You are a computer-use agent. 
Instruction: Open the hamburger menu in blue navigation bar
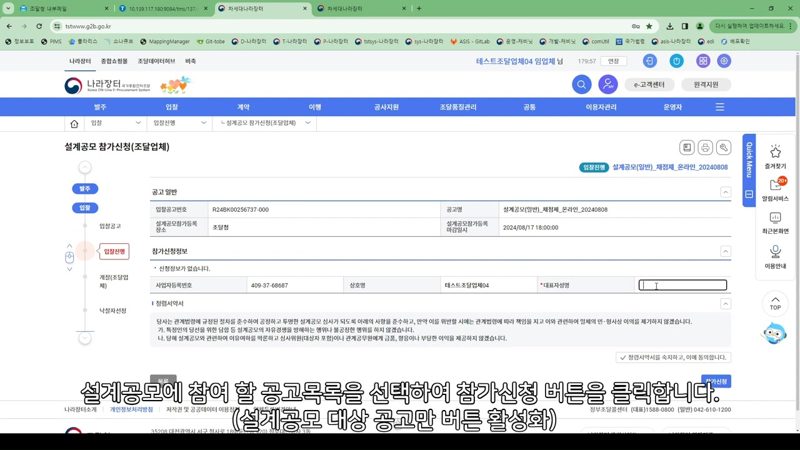720,107
